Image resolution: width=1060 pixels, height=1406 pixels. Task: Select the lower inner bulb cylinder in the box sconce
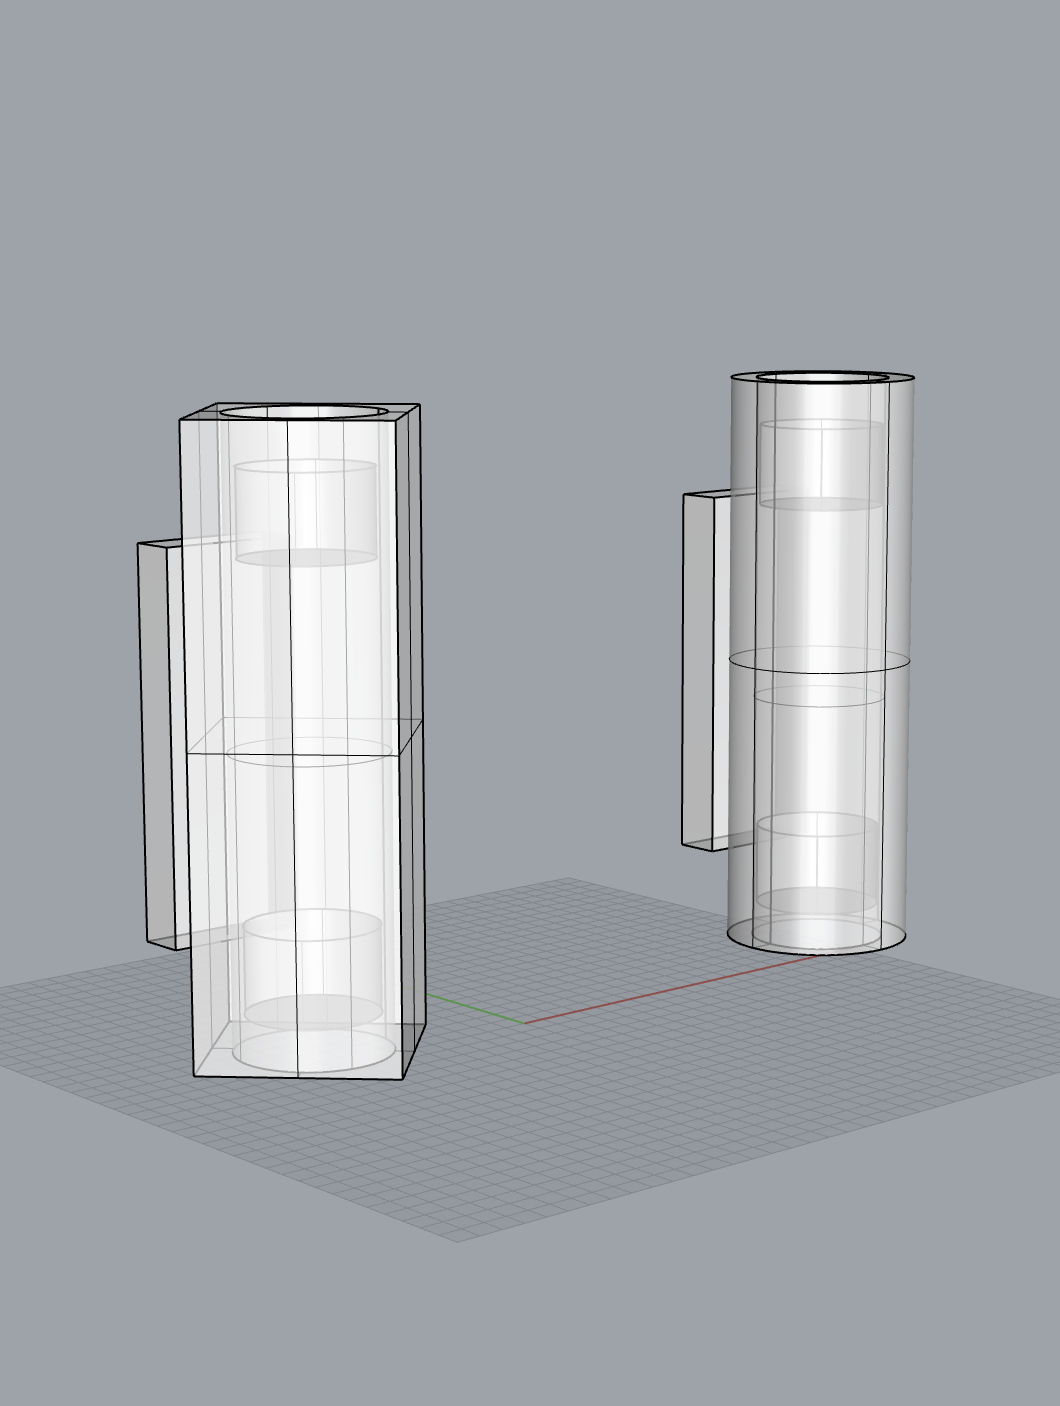point(313,968)
